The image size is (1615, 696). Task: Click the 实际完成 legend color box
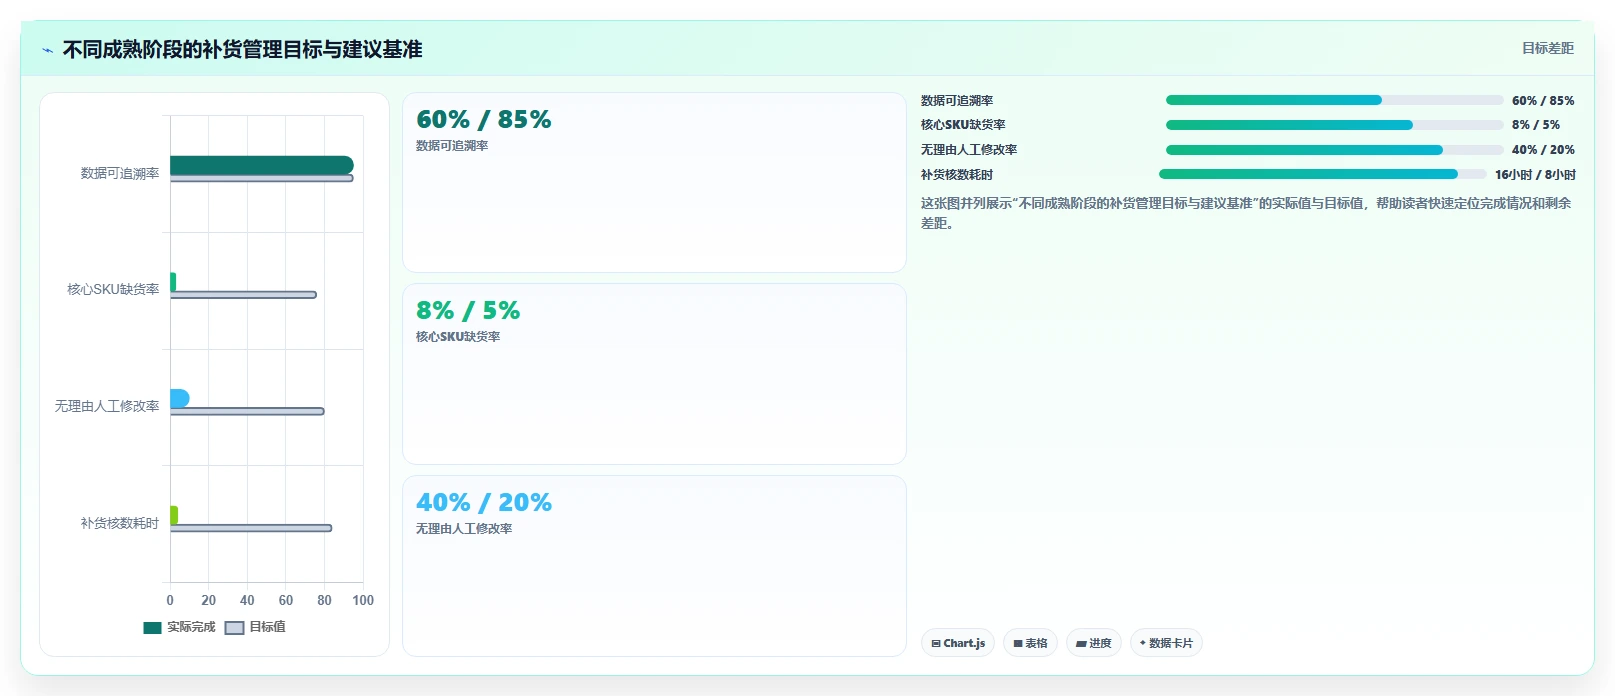(x=152, y=628)
